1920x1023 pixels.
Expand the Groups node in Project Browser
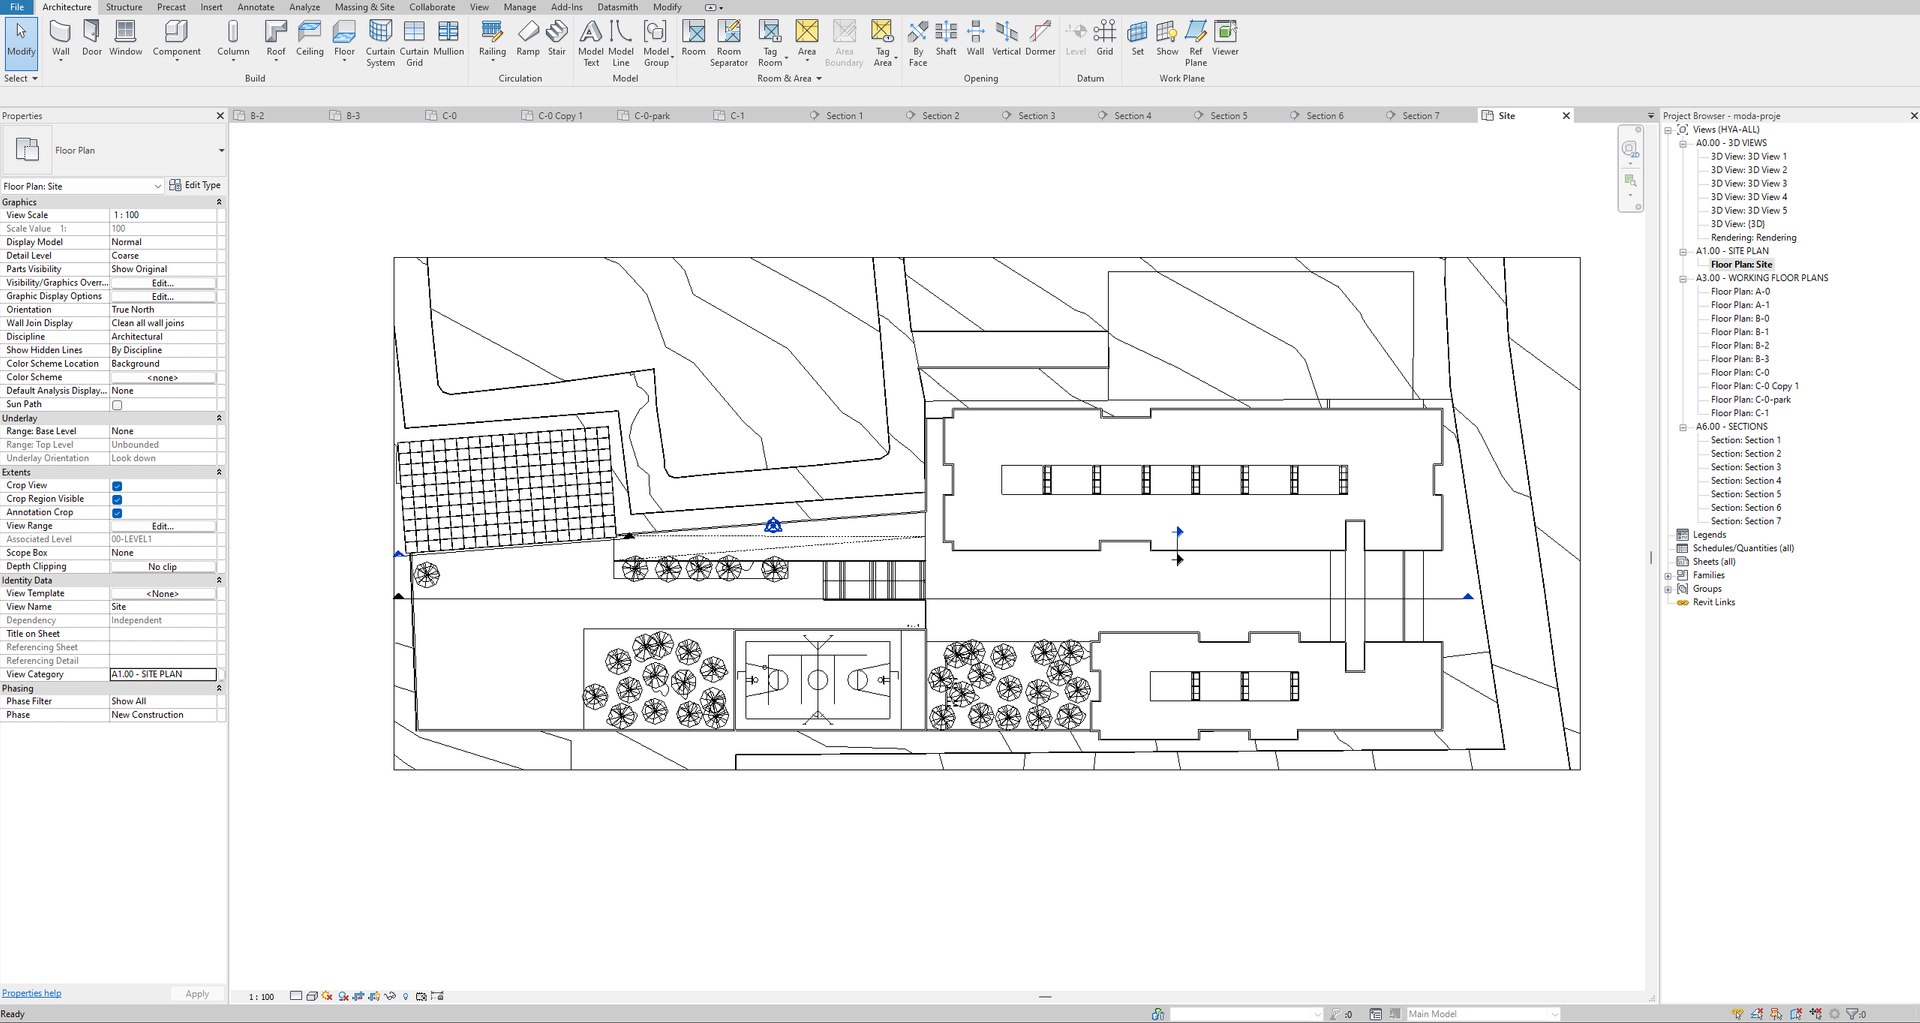(x=1668, y=589)
